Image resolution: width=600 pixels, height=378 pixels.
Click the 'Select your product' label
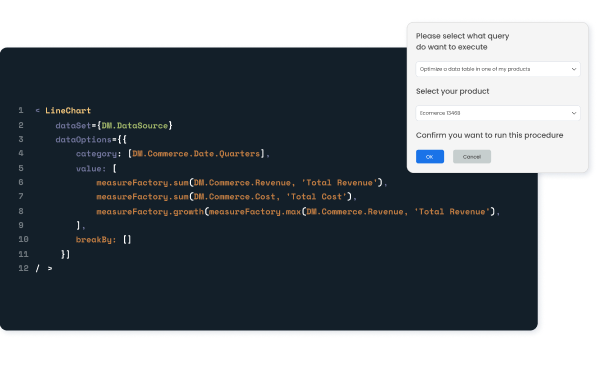coord(452,91)
